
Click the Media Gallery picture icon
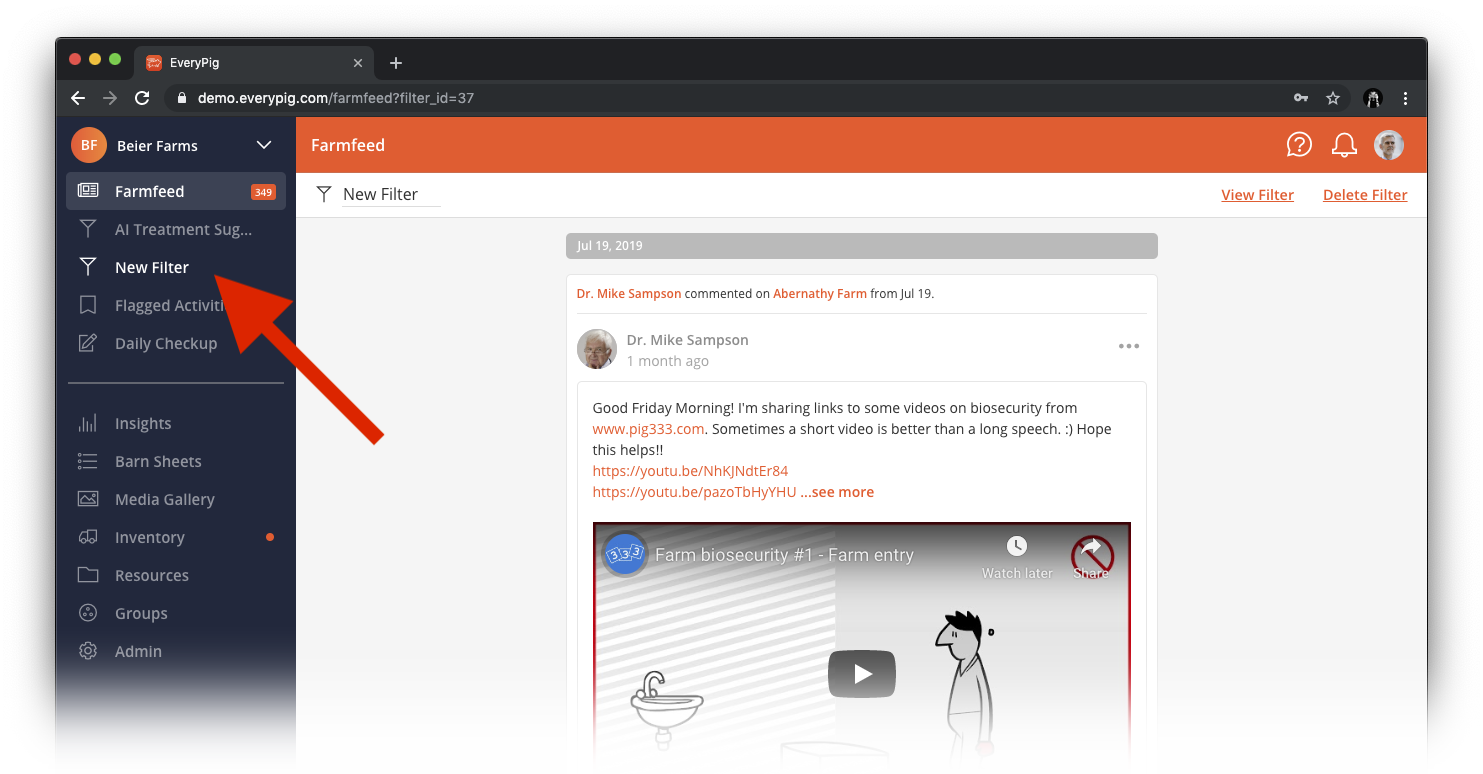click(88, 499)
